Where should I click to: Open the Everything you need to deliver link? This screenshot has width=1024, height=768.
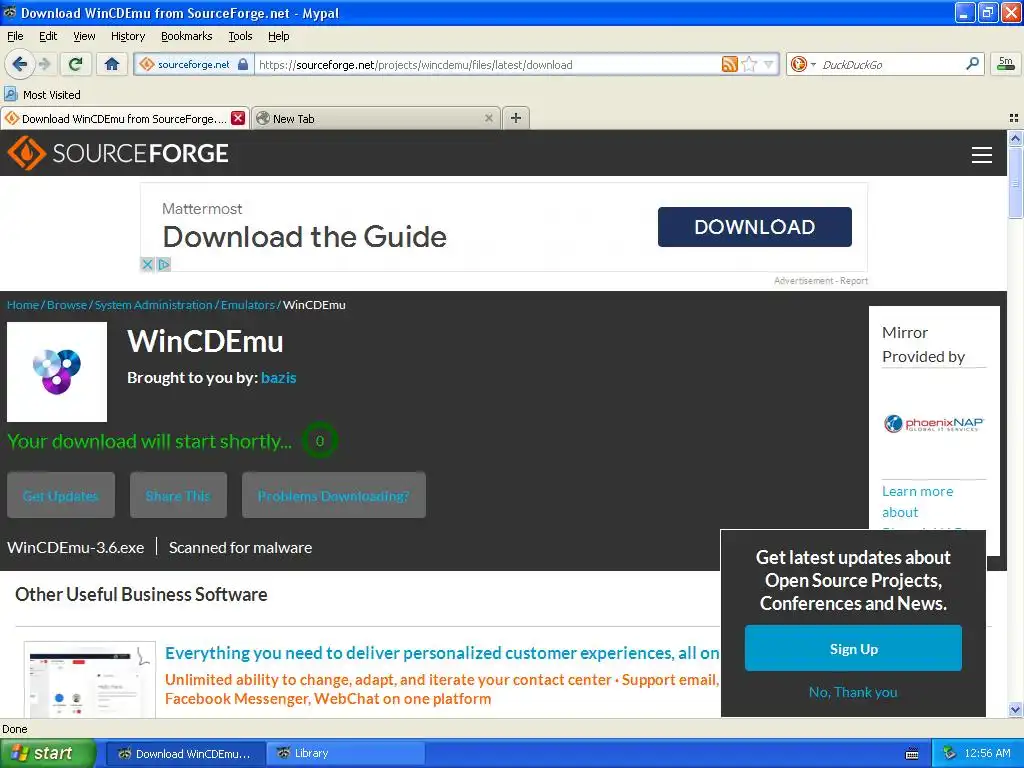[442, 653]
